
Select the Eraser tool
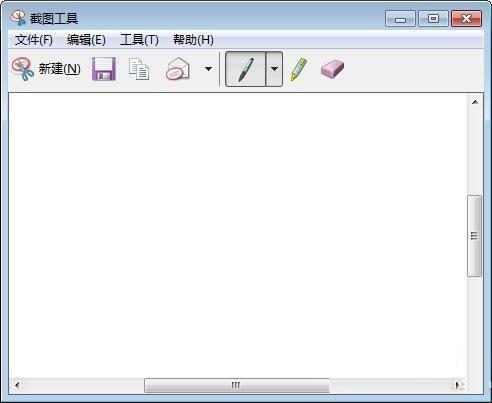pyautogui.click(x=332, y=69)
